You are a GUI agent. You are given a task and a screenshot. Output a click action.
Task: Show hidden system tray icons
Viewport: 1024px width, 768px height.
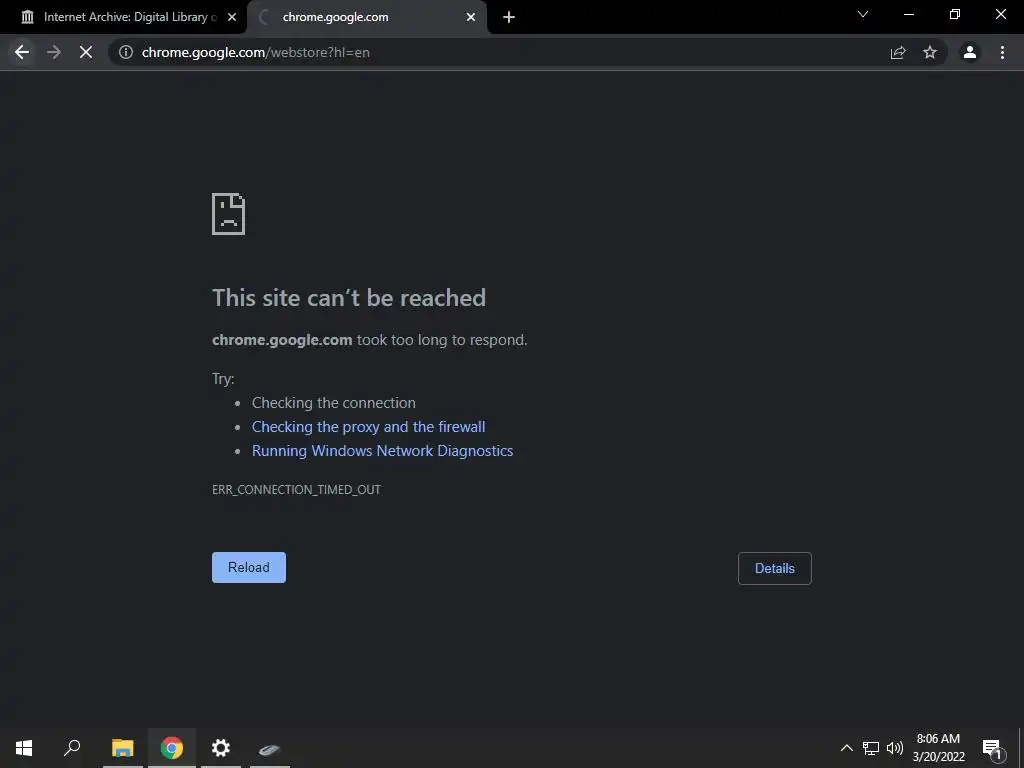pyautogui.click(x=846, y=748)
